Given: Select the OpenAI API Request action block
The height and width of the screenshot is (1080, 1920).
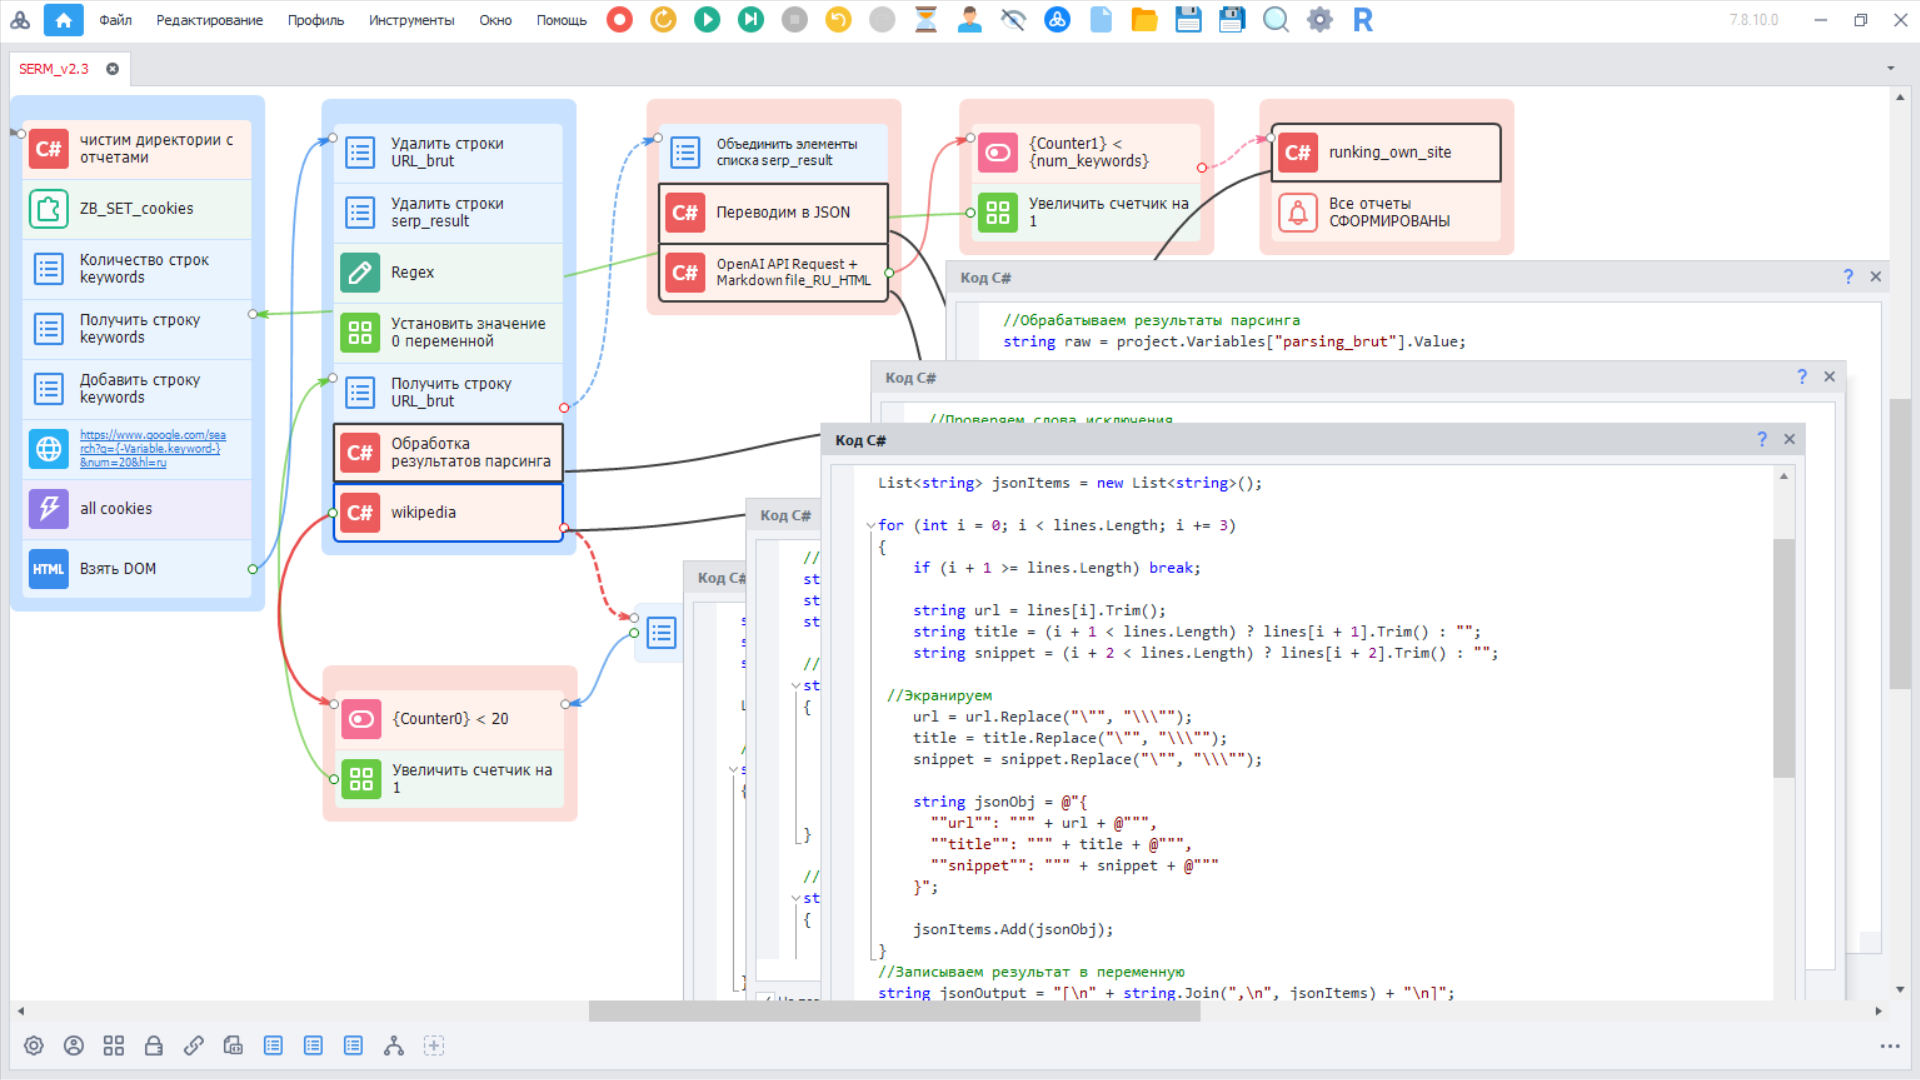Looking at the screenshot, I should click(773, 272).
